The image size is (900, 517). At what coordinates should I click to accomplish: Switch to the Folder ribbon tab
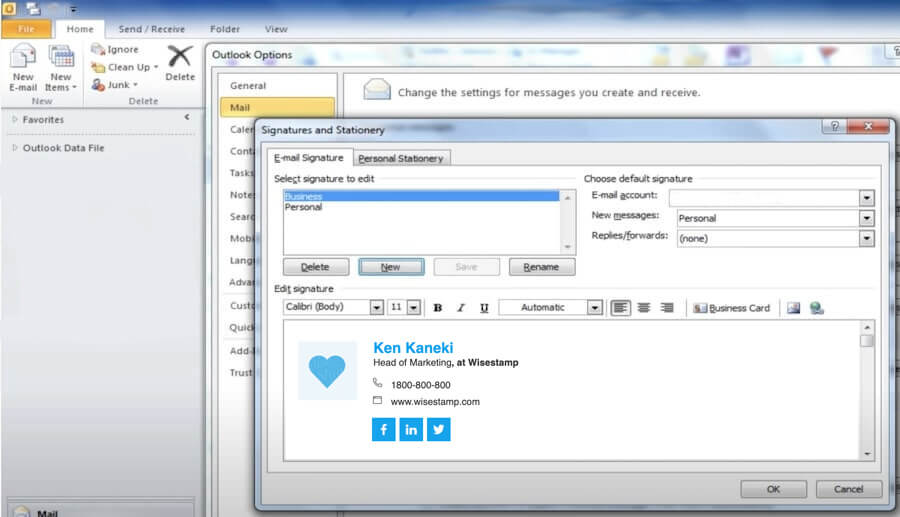pyautogui.click(x=225, y=29)
